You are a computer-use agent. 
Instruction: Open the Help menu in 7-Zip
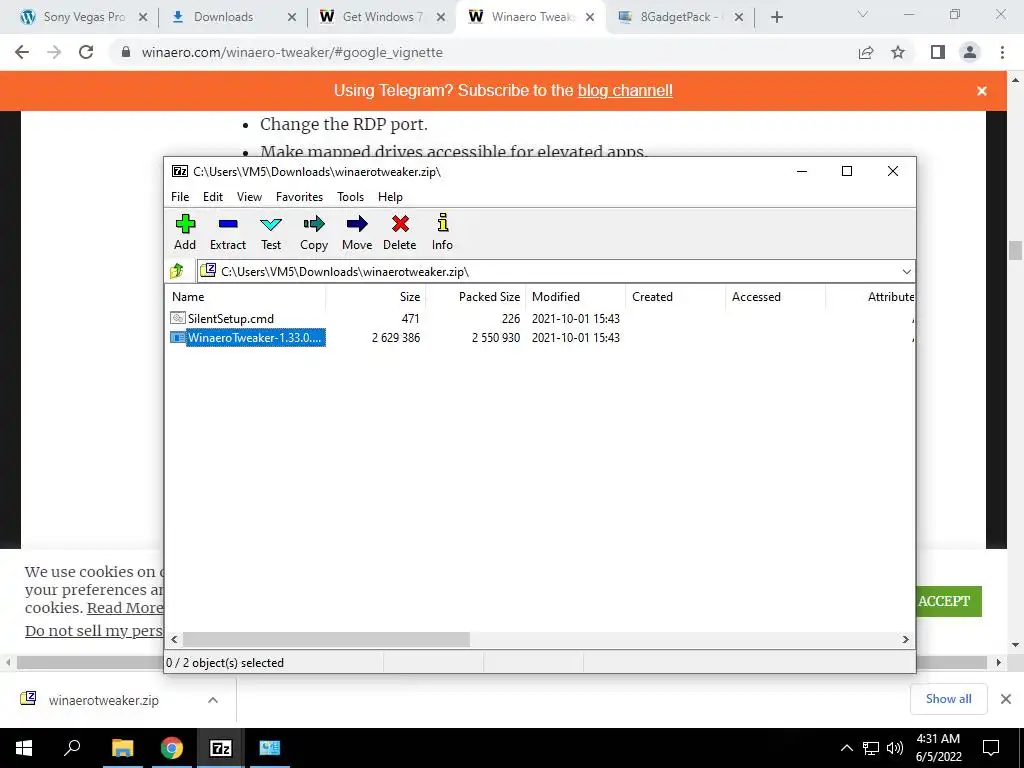point(391,197)
